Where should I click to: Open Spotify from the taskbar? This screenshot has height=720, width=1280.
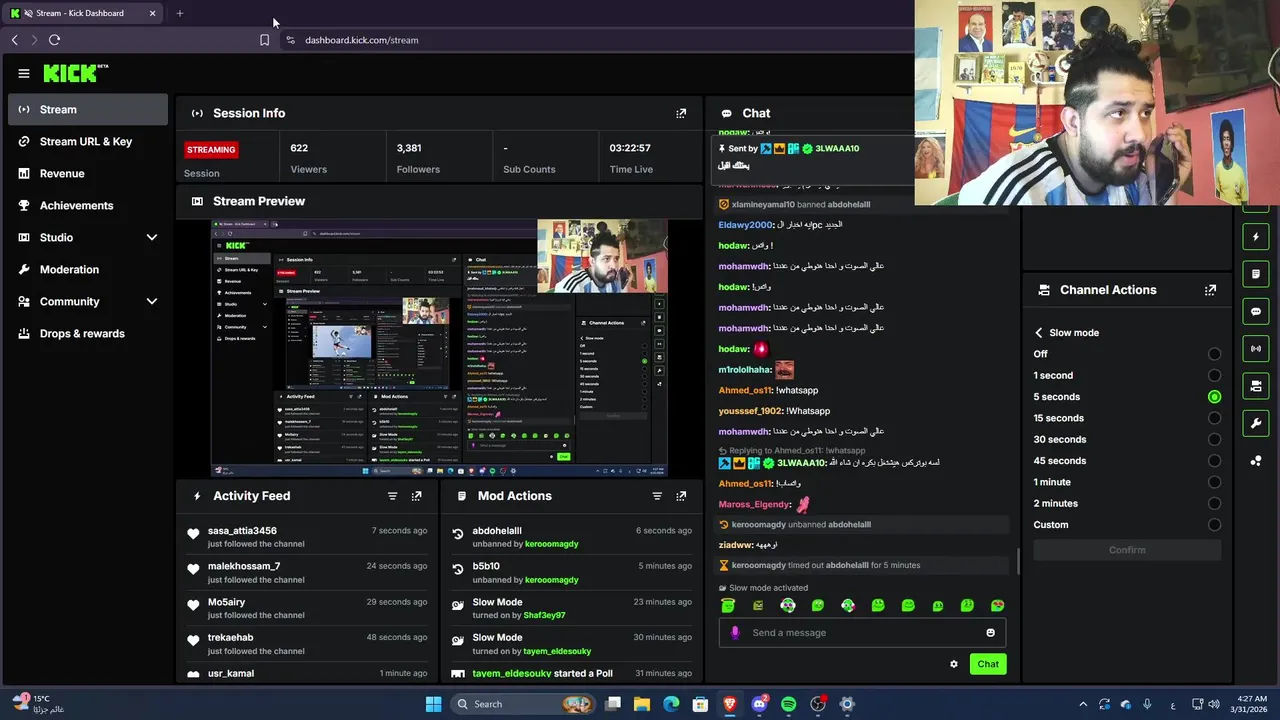[788, 704]
